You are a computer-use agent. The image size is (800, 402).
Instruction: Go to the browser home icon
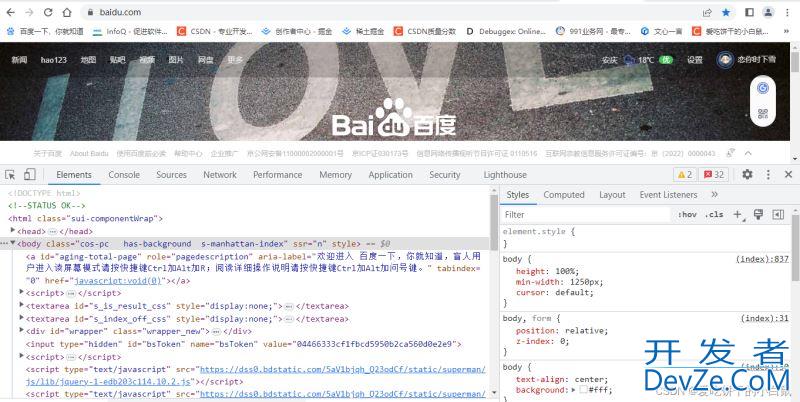coord(67,12)
